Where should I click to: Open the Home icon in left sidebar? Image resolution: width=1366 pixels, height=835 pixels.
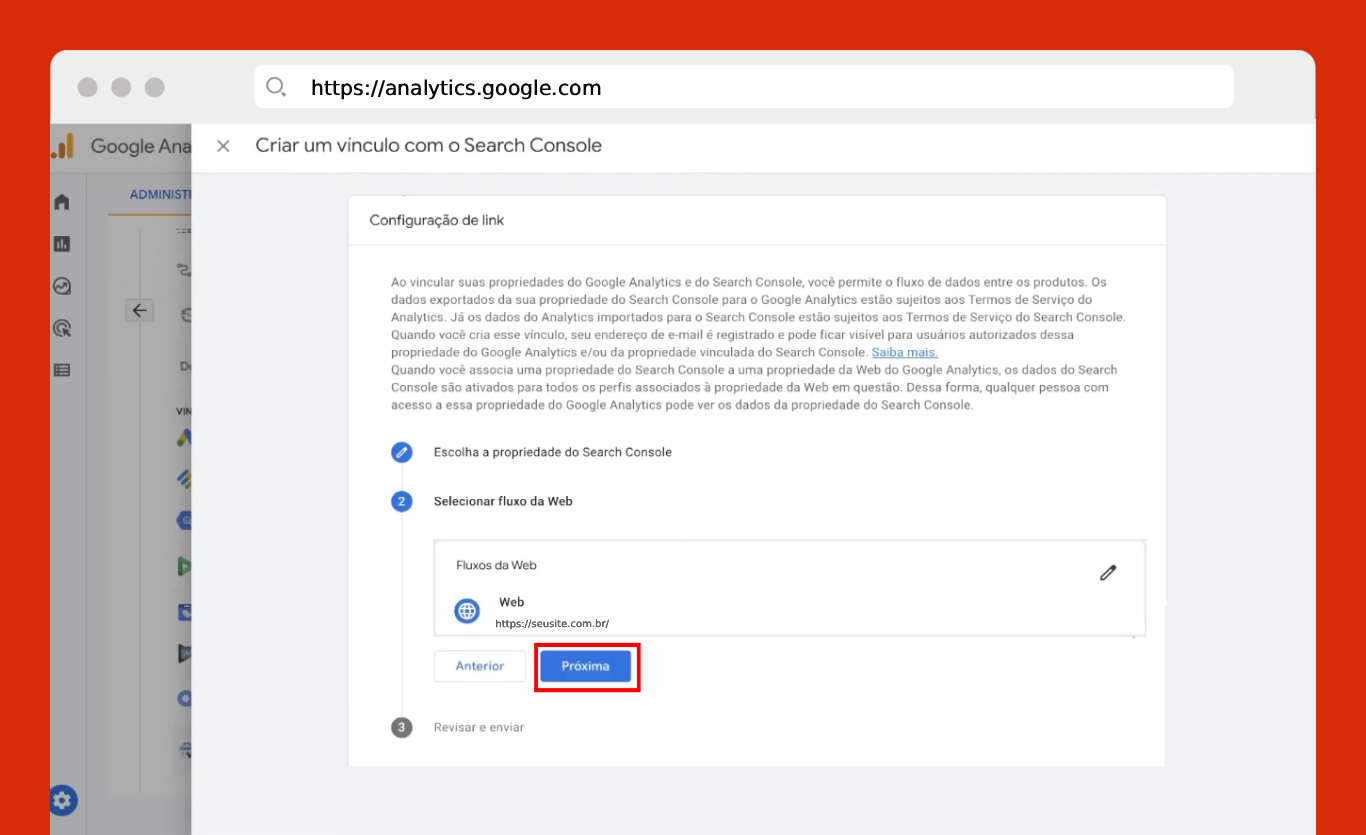point(62,202)
